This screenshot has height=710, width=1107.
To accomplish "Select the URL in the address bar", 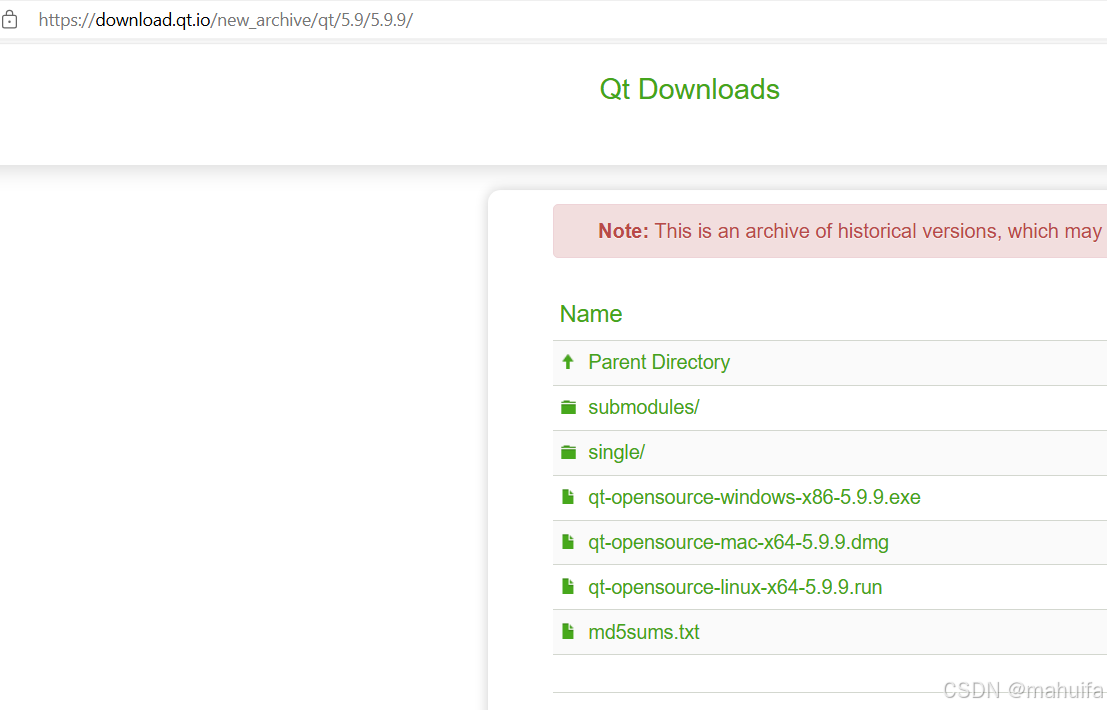I will [225, 20].
